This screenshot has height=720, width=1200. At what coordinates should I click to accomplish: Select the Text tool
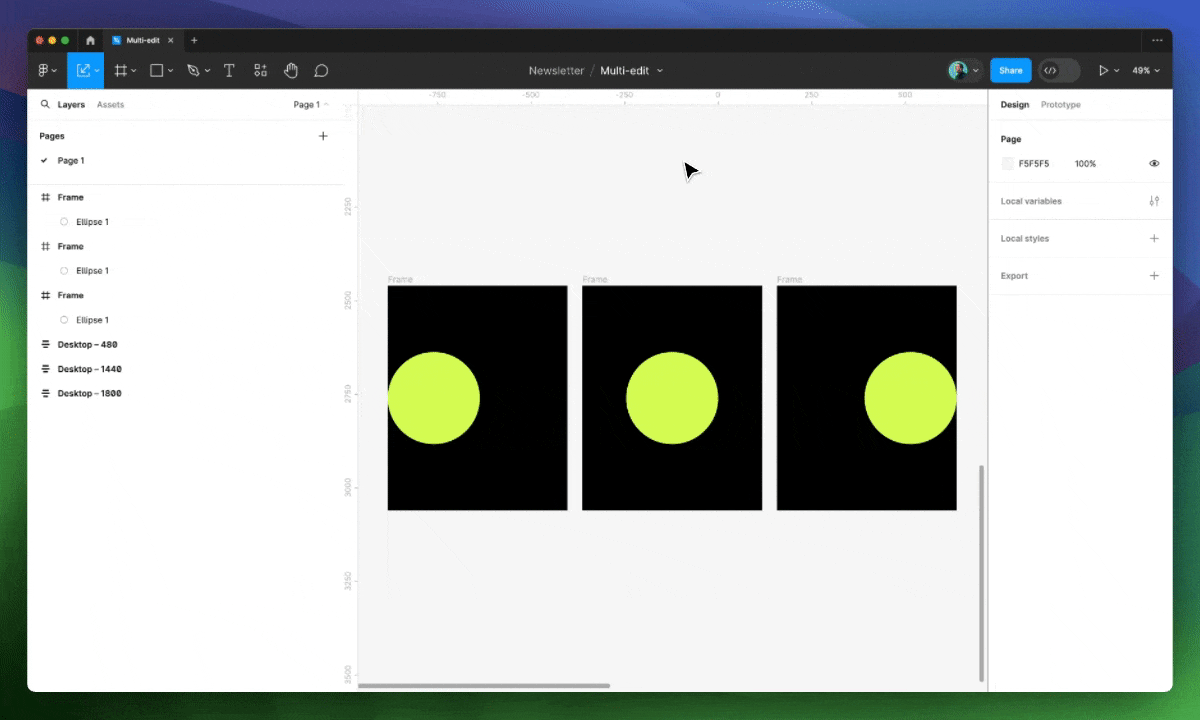click(x=229, y=71)
